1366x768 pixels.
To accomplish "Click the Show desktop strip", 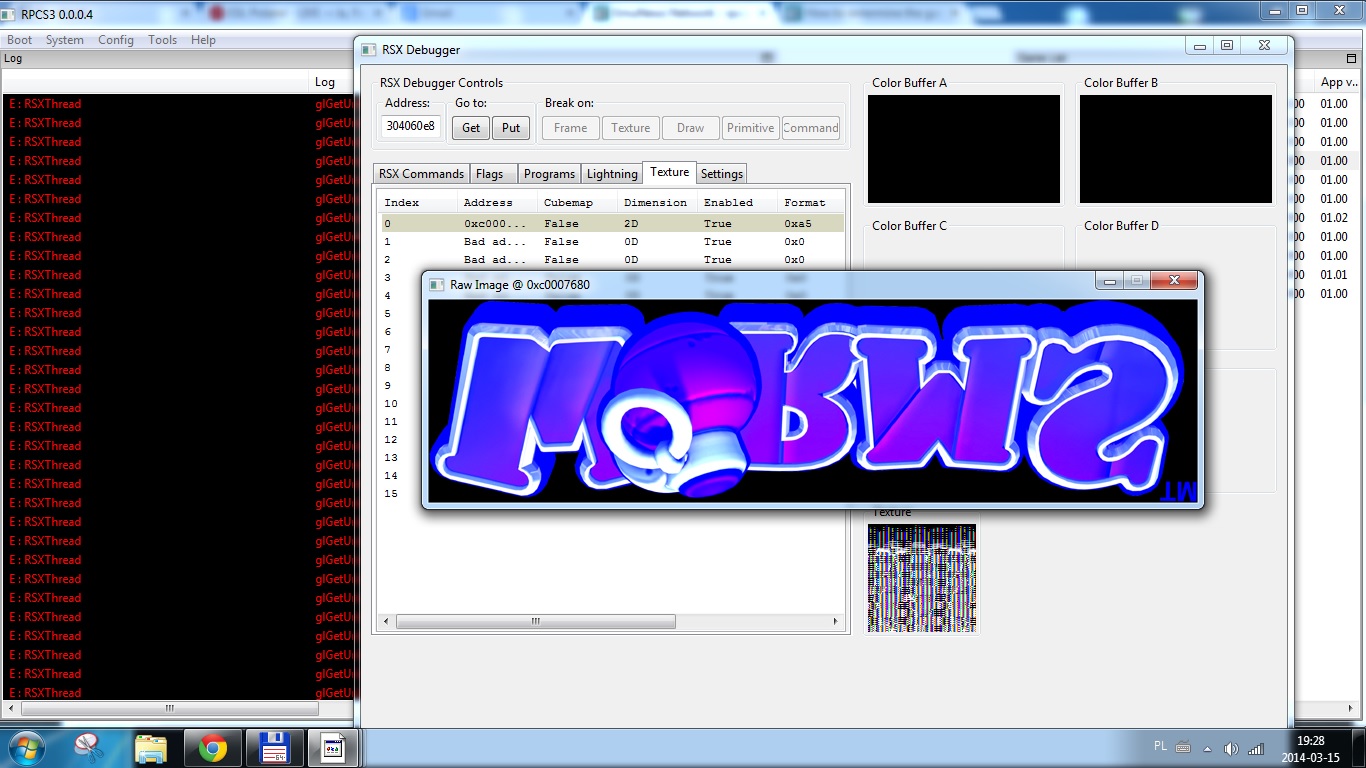I will click(x=1359, y=748).
